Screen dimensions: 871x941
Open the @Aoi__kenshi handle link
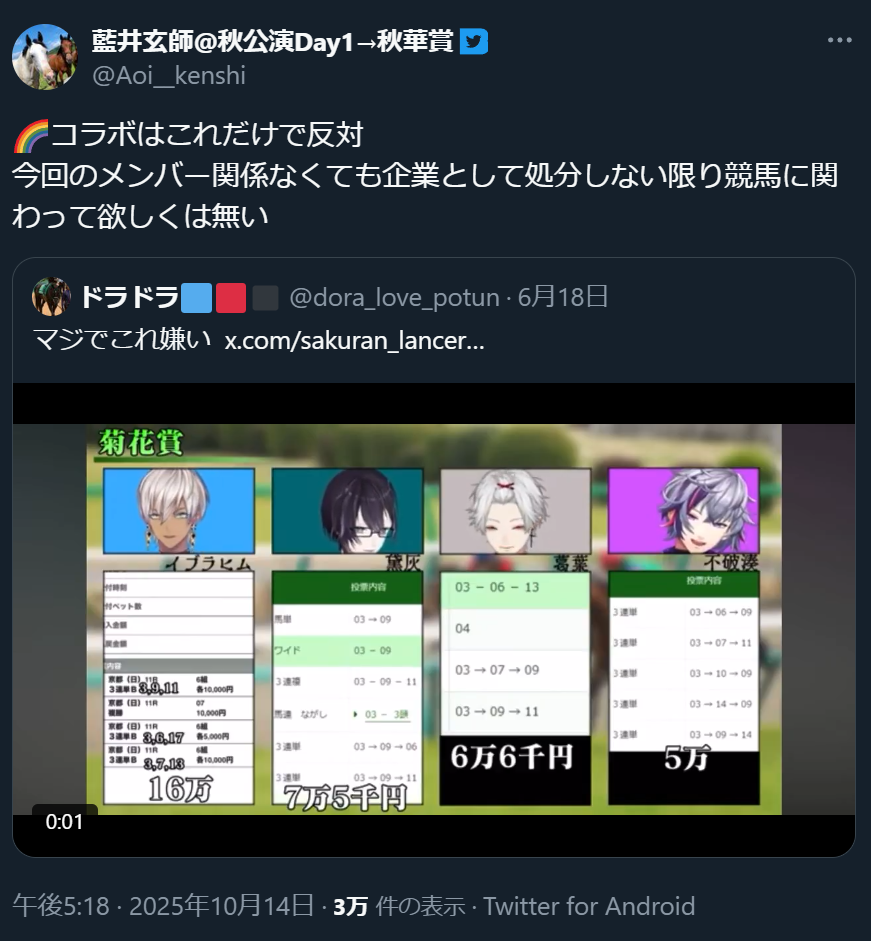[169, 76]
